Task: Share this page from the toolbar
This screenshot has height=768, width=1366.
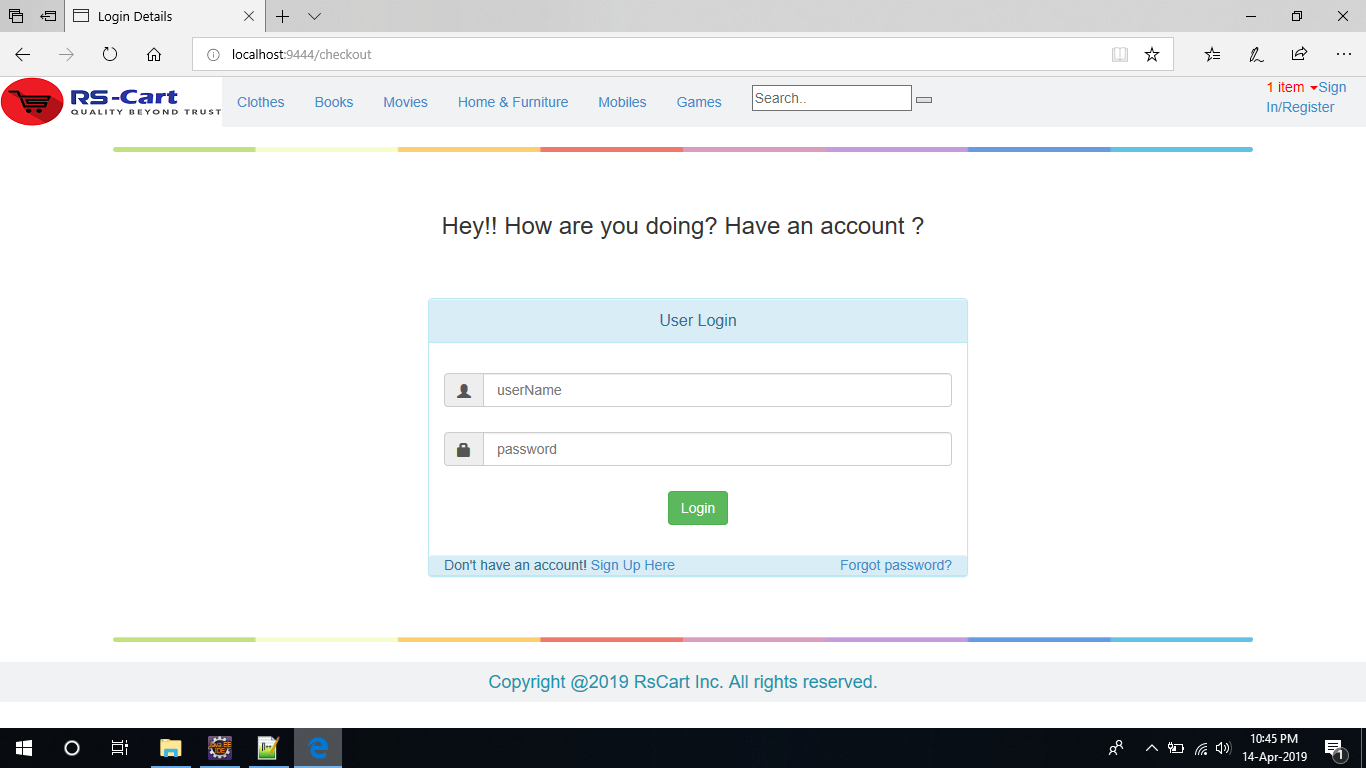Action: 1299,54
